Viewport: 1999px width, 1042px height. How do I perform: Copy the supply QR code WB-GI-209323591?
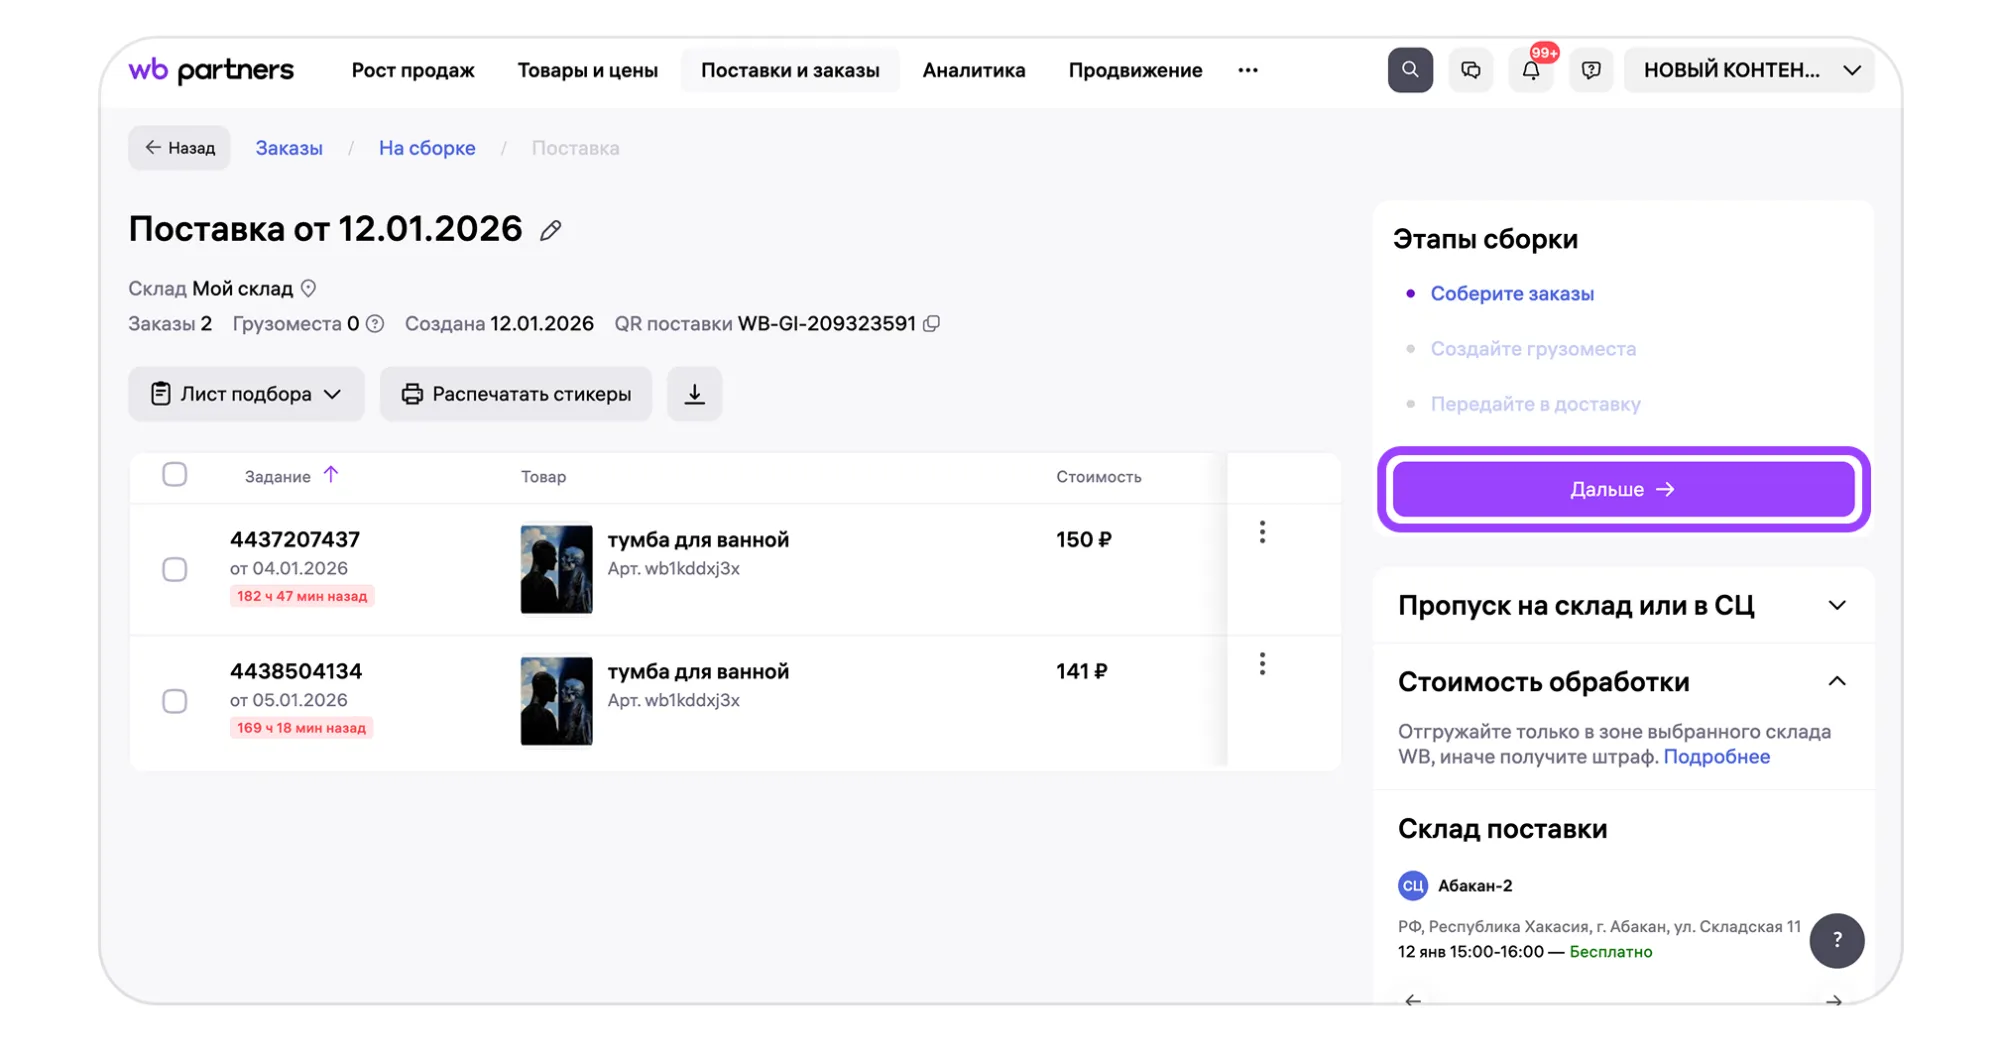point(932,324)
